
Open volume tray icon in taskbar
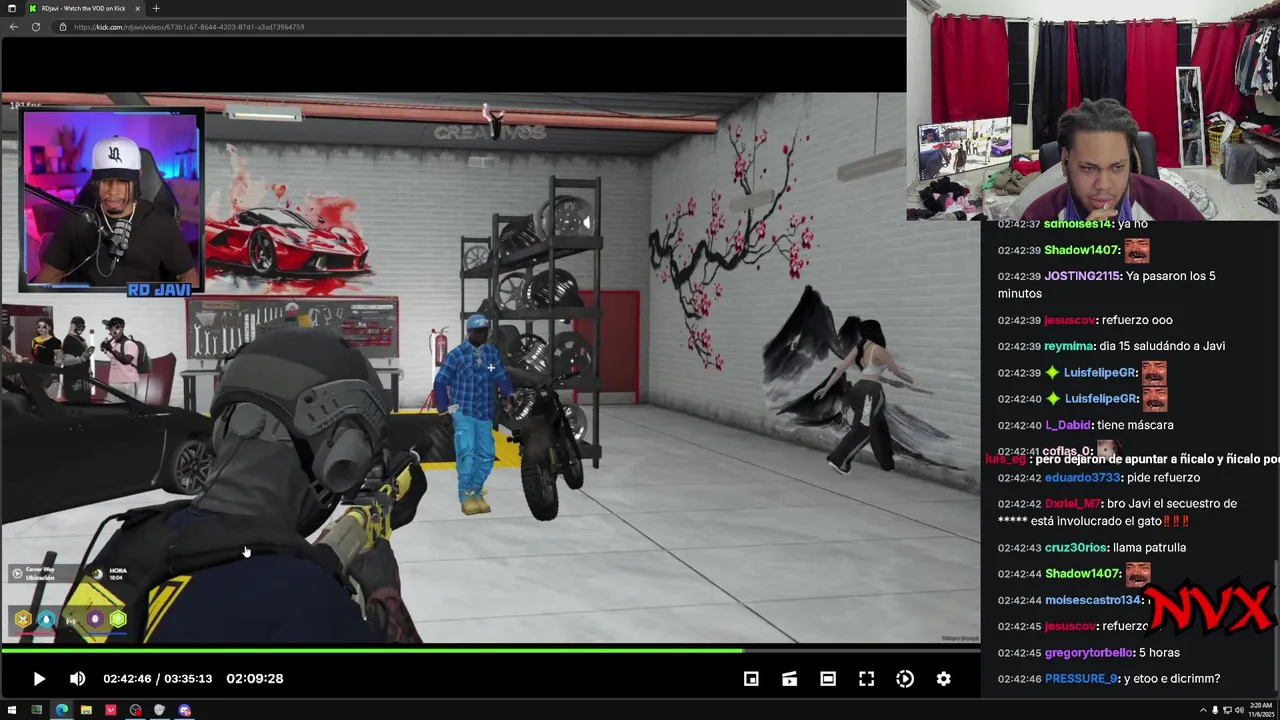click(1240, 710)
